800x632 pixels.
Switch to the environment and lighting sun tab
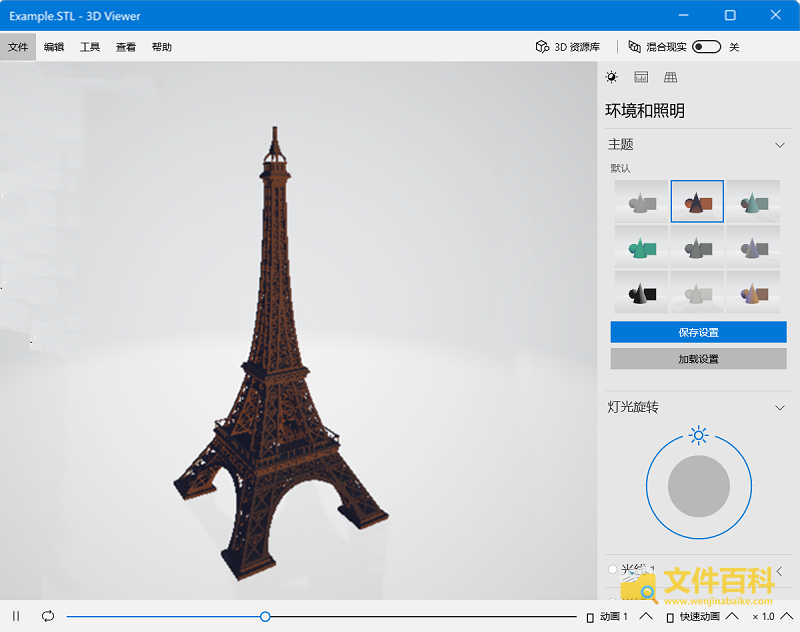click(x=611, y=77)
